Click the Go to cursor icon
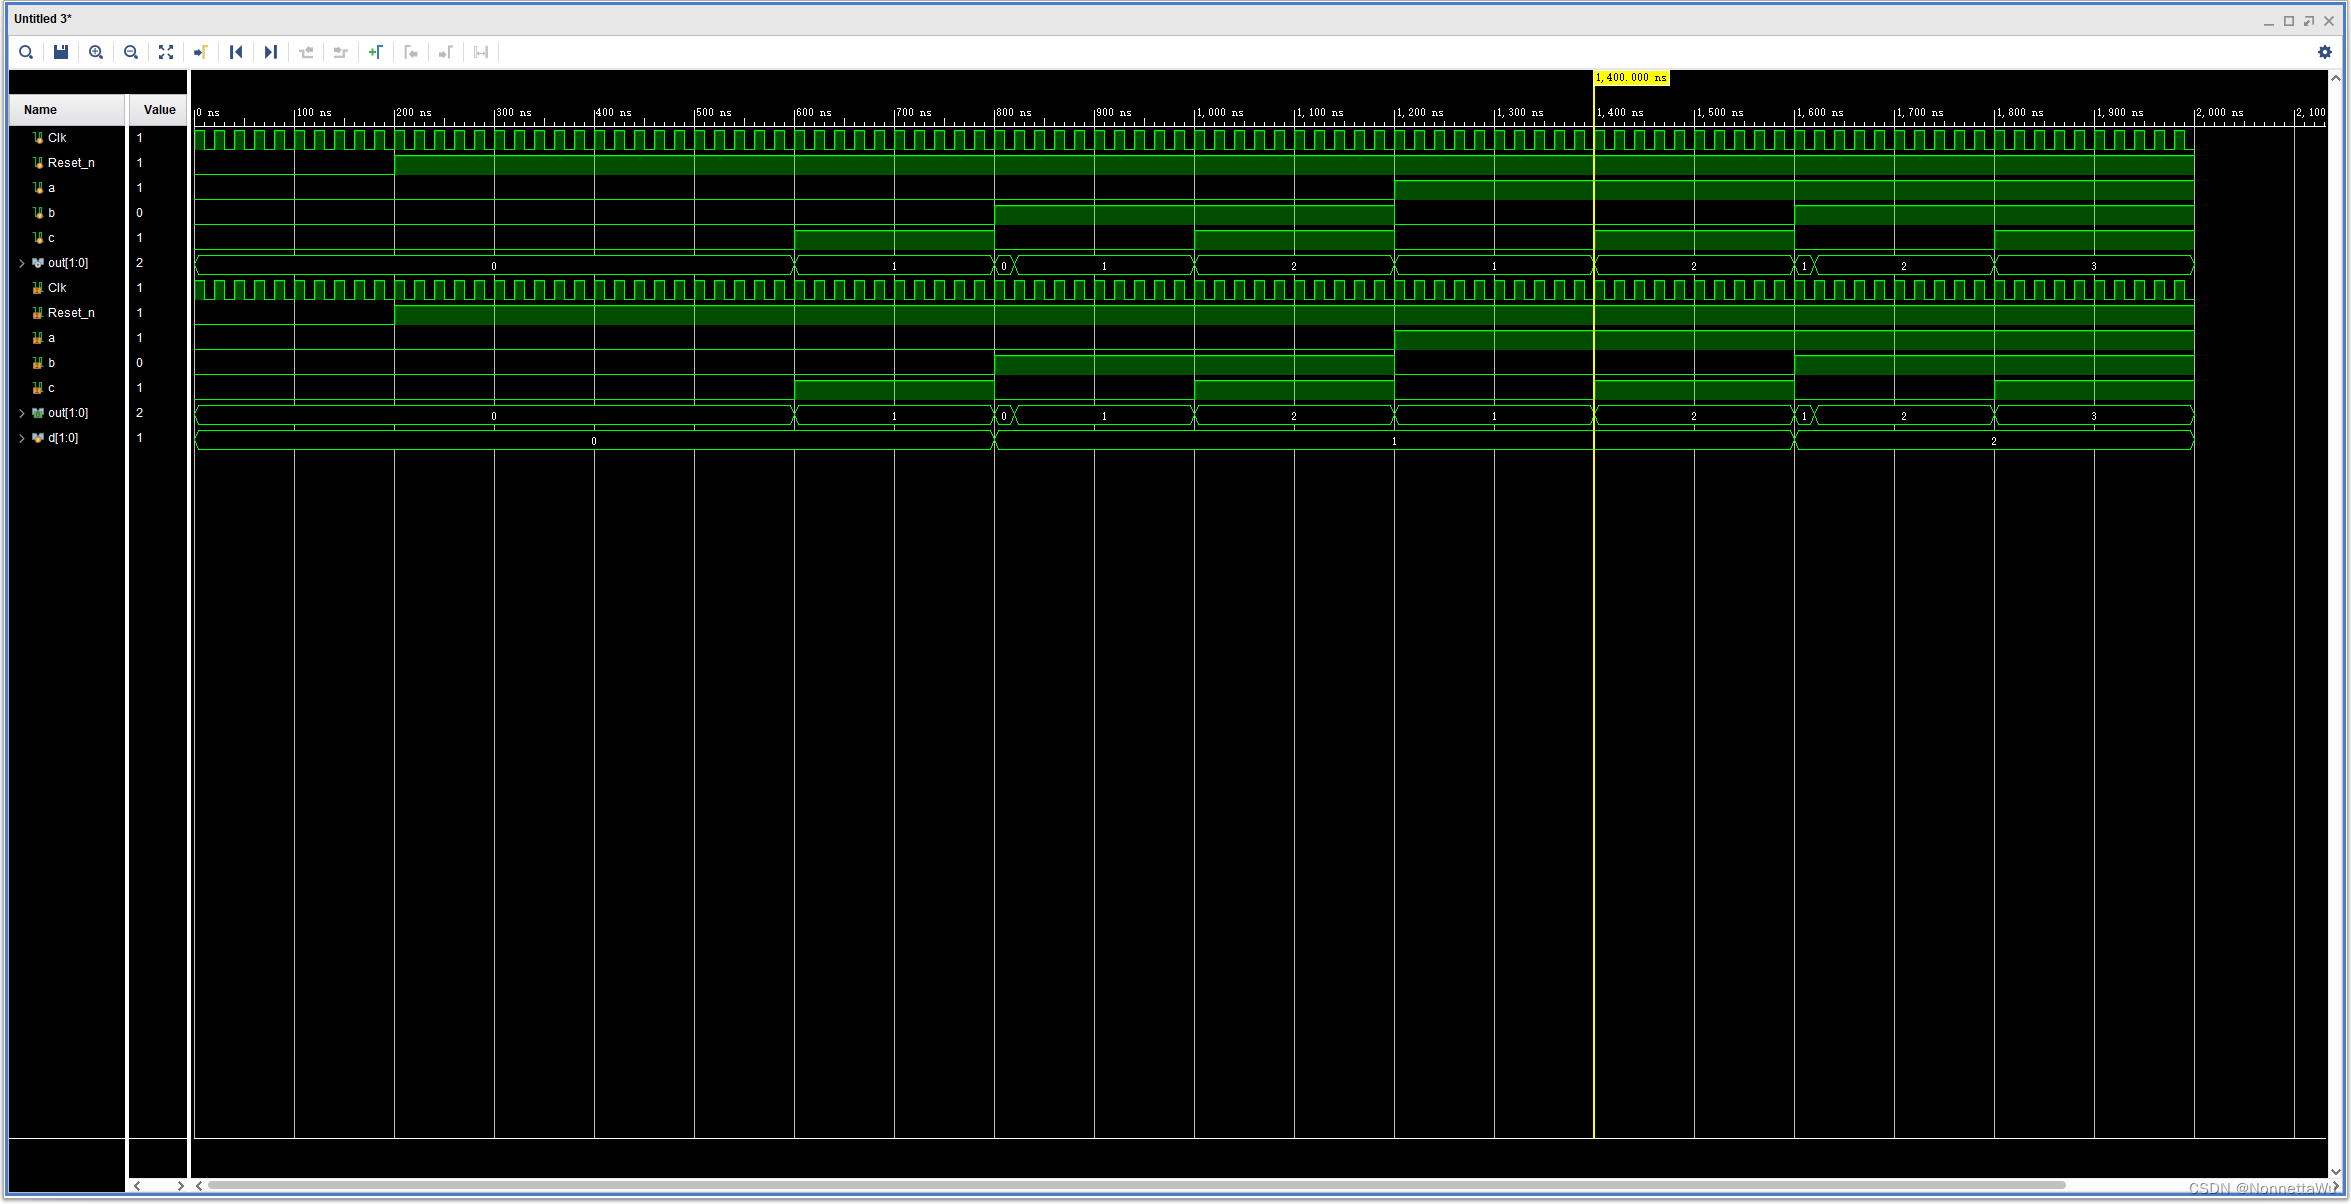The image size is (2351, 1204). 200,52
